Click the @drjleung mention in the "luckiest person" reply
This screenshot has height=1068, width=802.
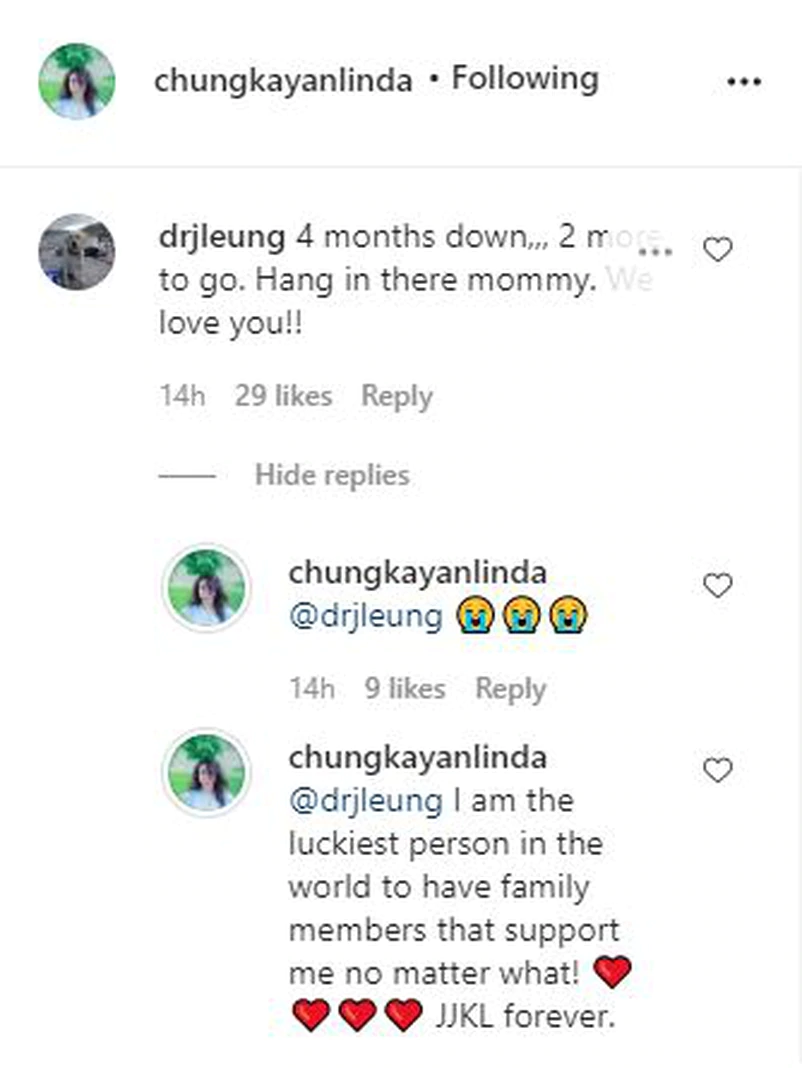point(365,801)
